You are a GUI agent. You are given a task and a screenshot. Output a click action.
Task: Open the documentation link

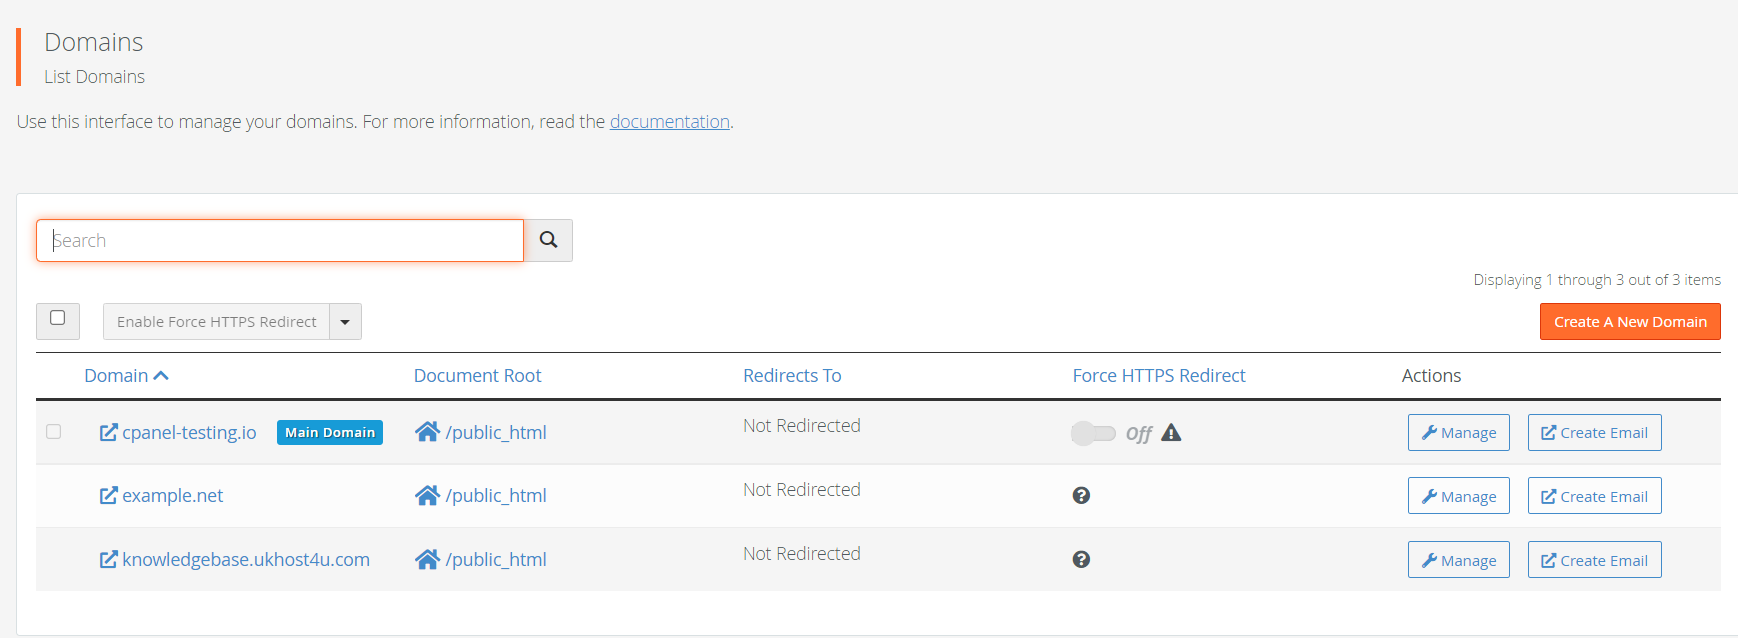pos(669,122)
